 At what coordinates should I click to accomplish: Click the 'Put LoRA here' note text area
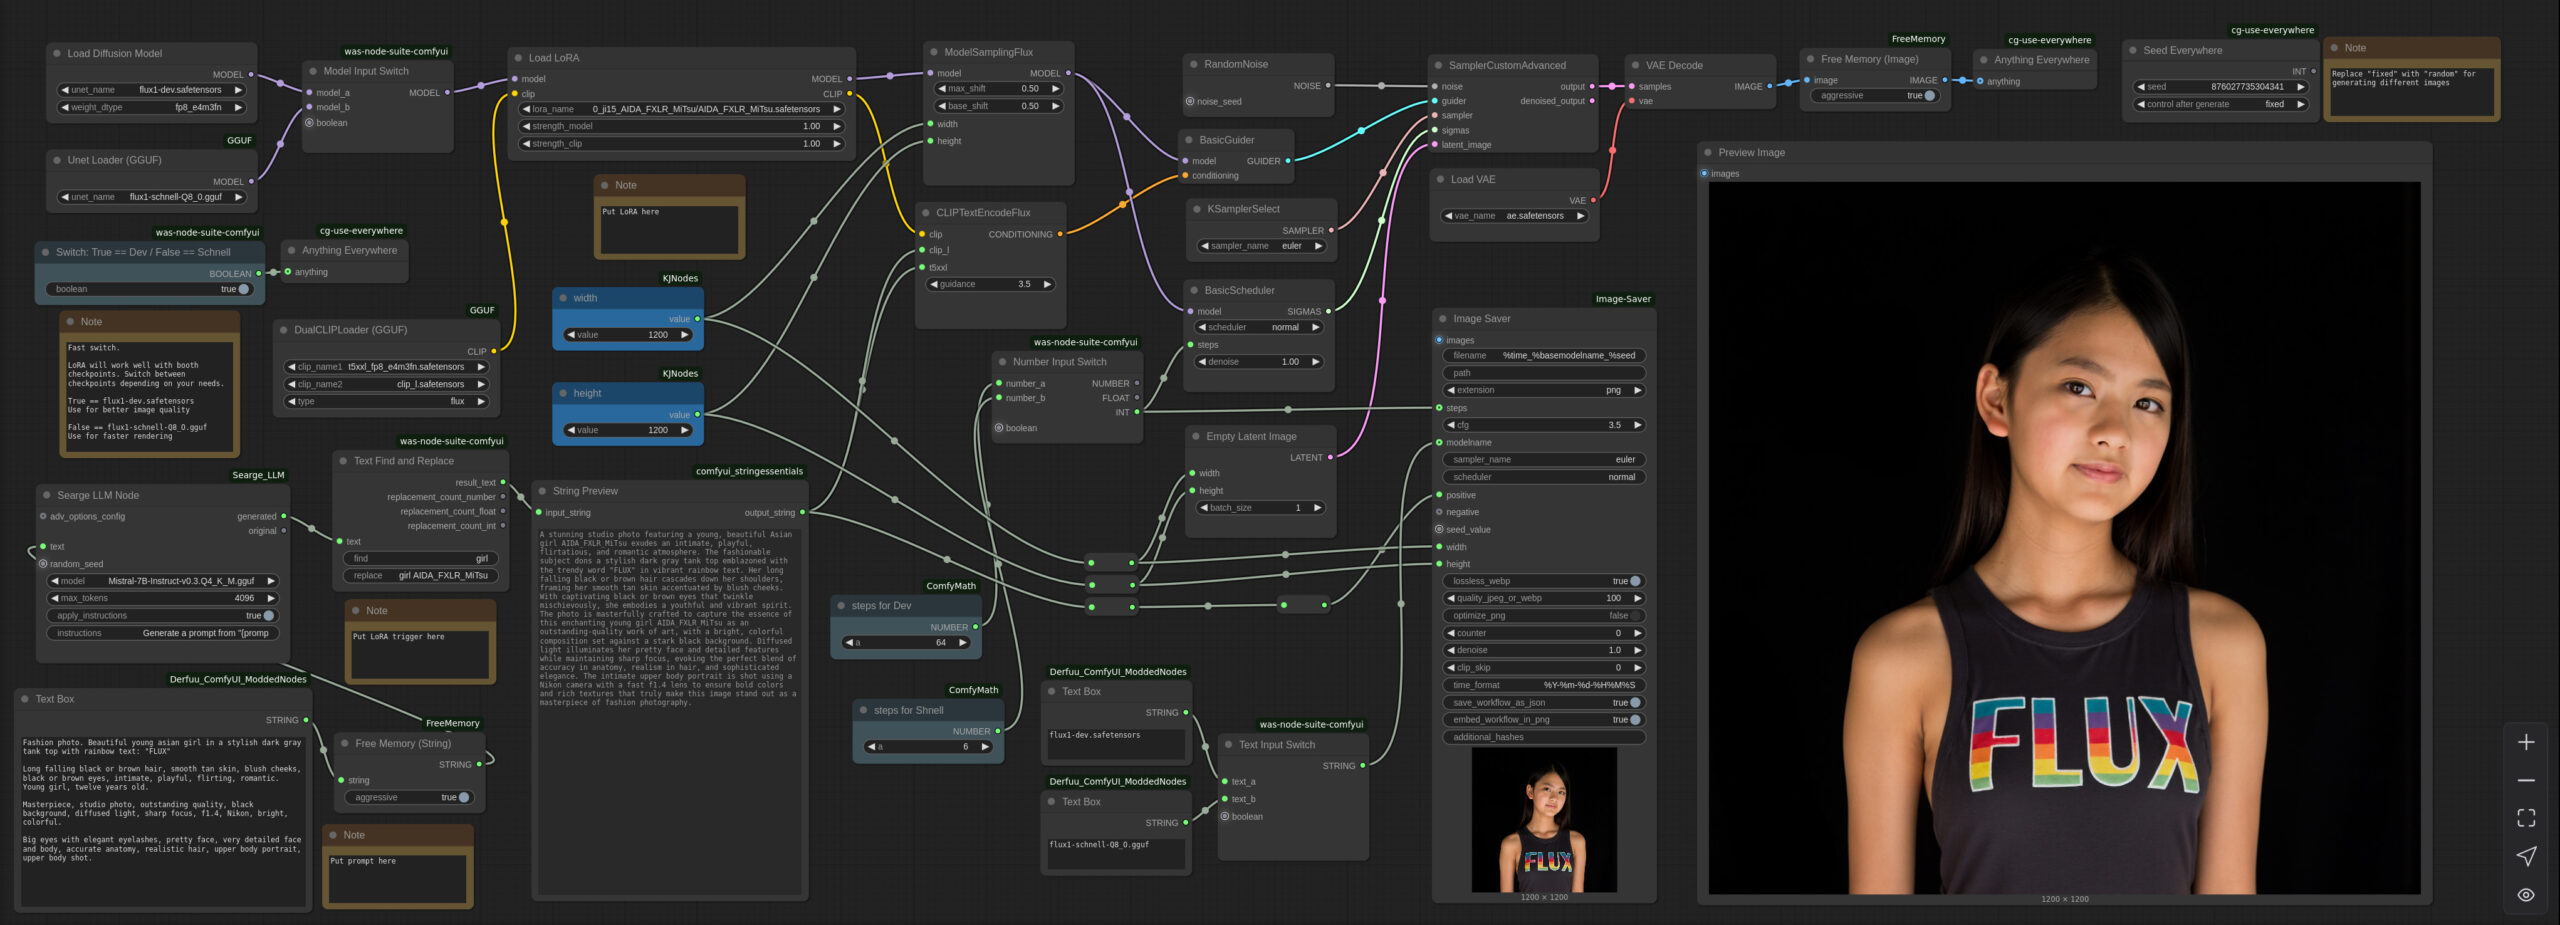point(669,228)
